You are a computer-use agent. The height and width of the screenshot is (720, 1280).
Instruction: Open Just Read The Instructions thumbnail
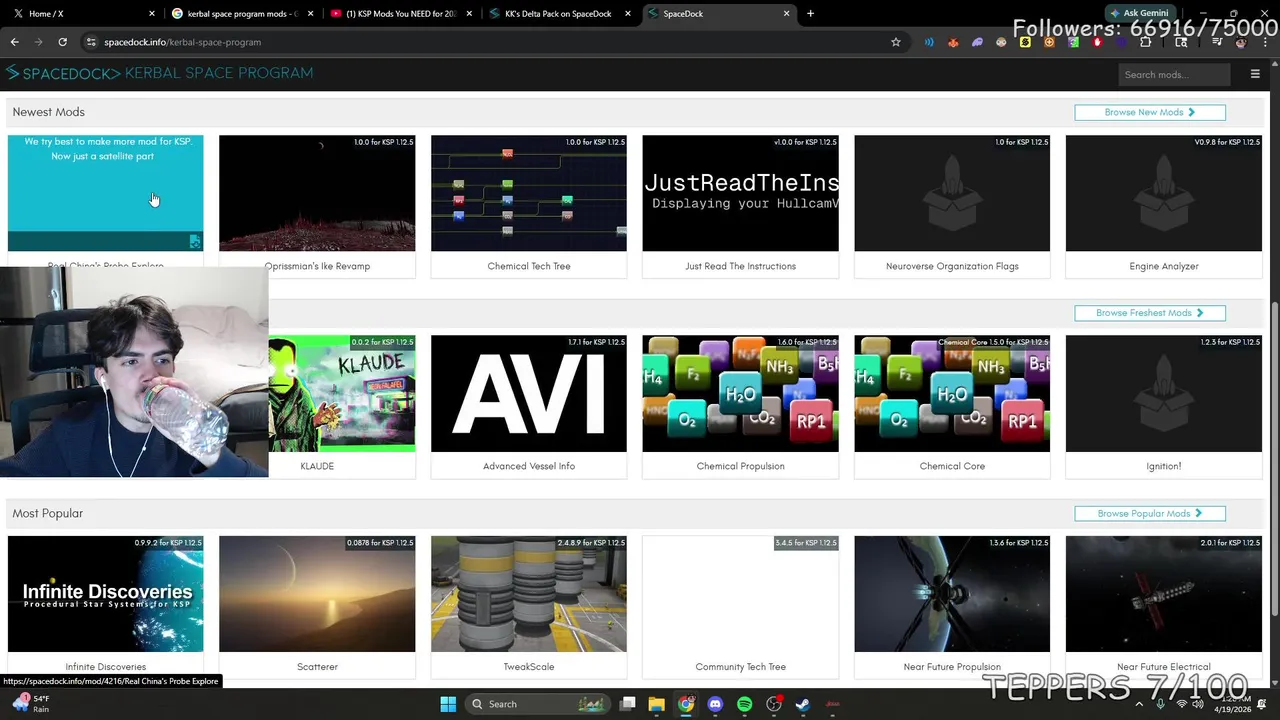pyautogui.click(x=740, y=193)
